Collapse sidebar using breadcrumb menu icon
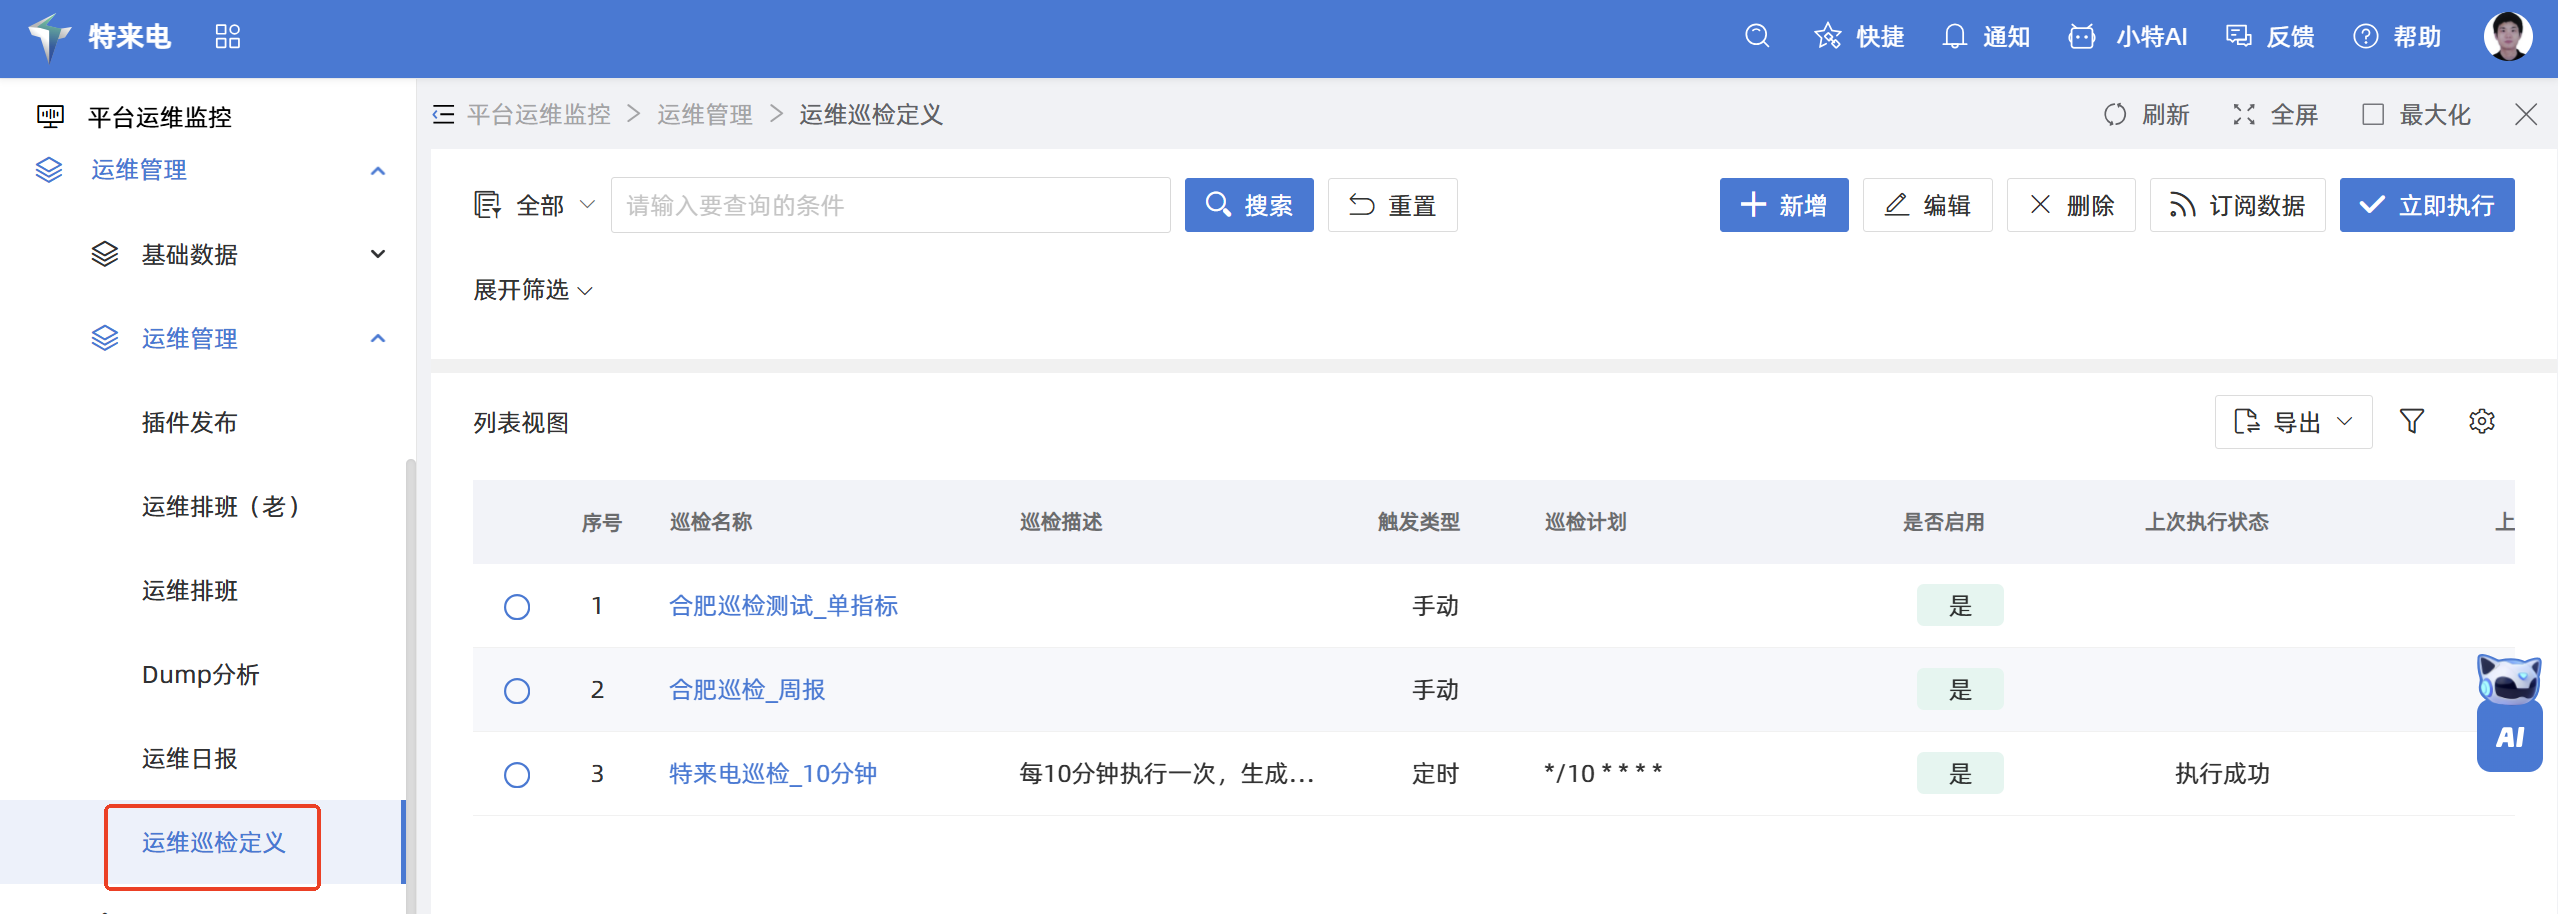 tap(443, 115)
